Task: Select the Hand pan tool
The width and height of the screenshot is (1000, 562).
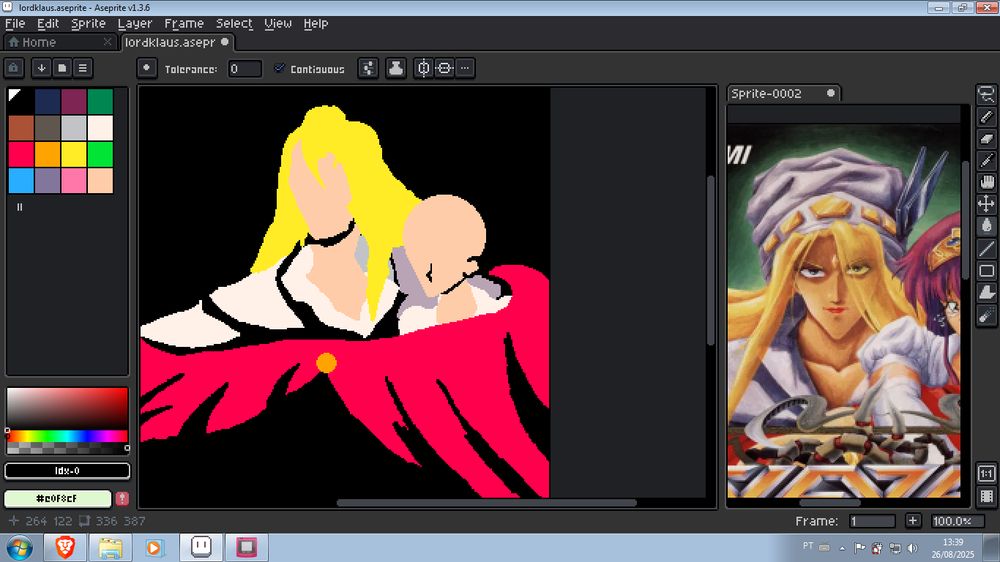Action: tap(987, 182)
